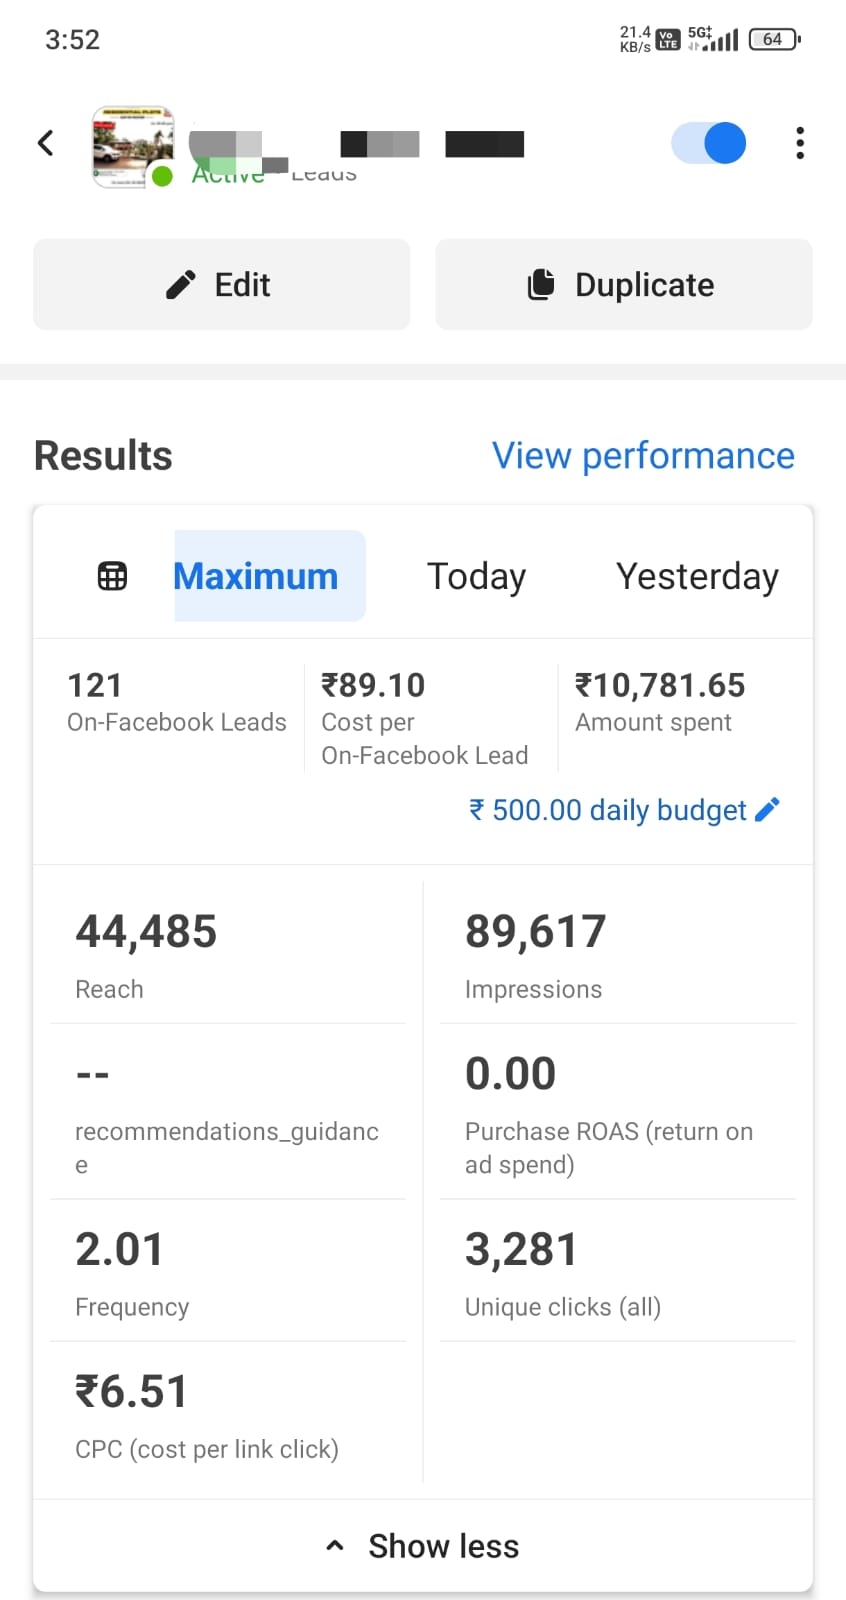Image resolution: width=846 pixels, height=1600 pixels.
Task: Switch to the Yesterday tab
Action: pyautogui.click(x=697, y=576)
